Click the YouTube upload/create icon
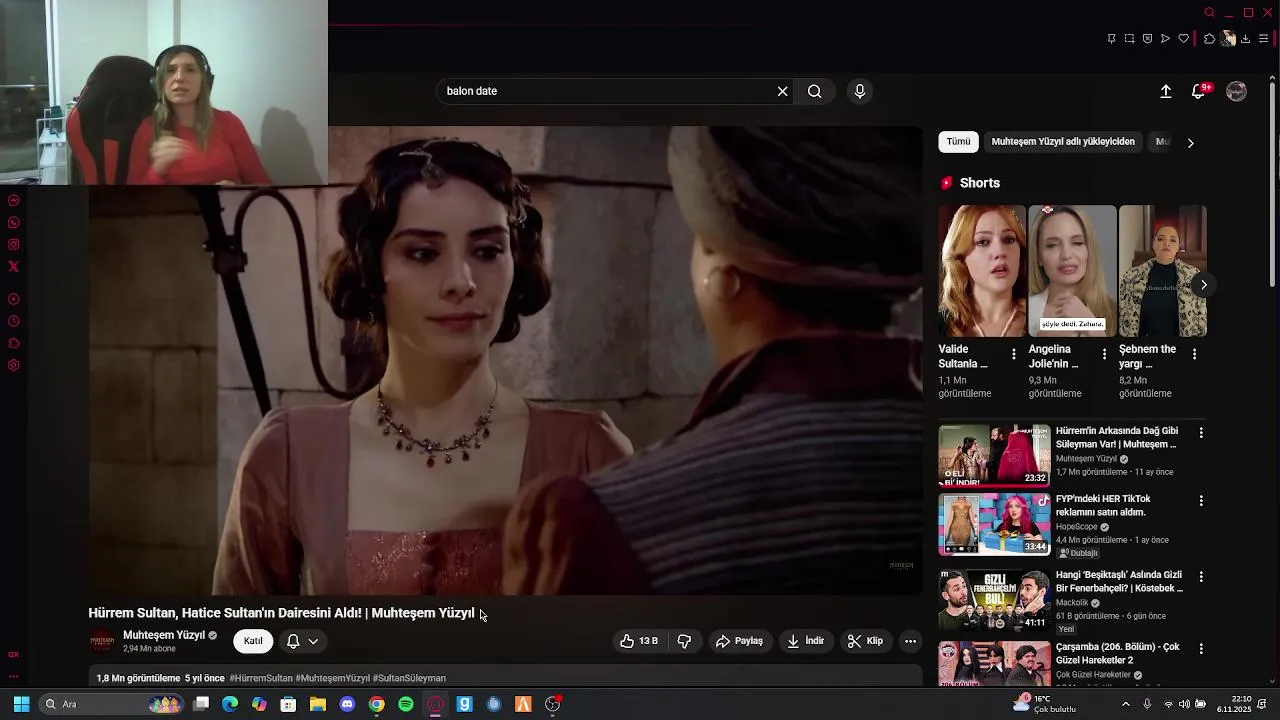This screenshot has width=1280, height=720. click(1166, 91)
